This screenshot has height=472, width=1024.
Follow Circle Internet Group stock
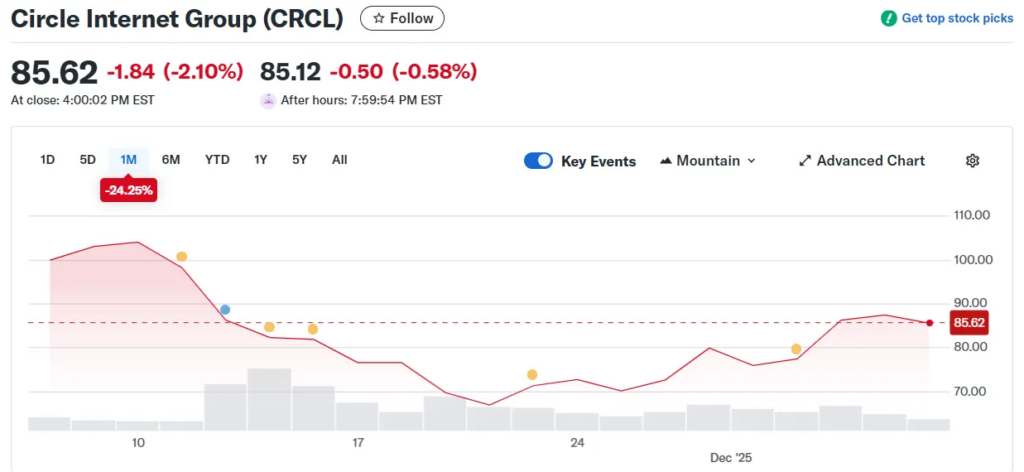coord(402,18)
